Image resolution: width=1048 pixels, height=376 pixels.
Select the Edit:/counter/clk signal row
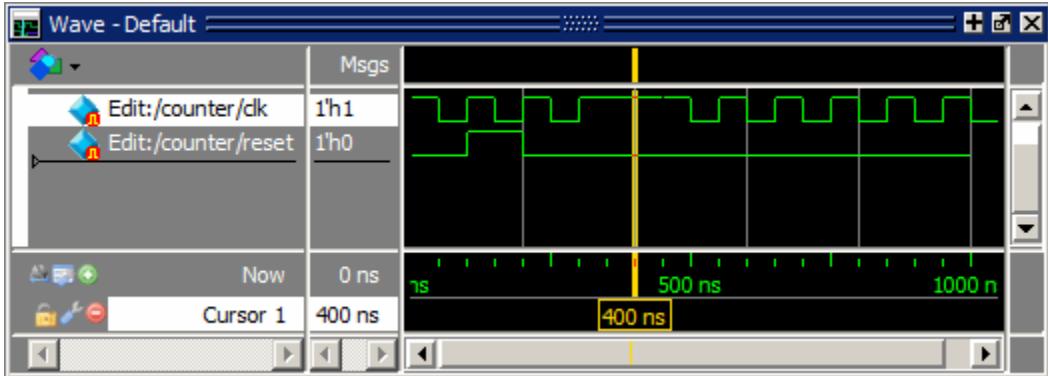(166, 109)
